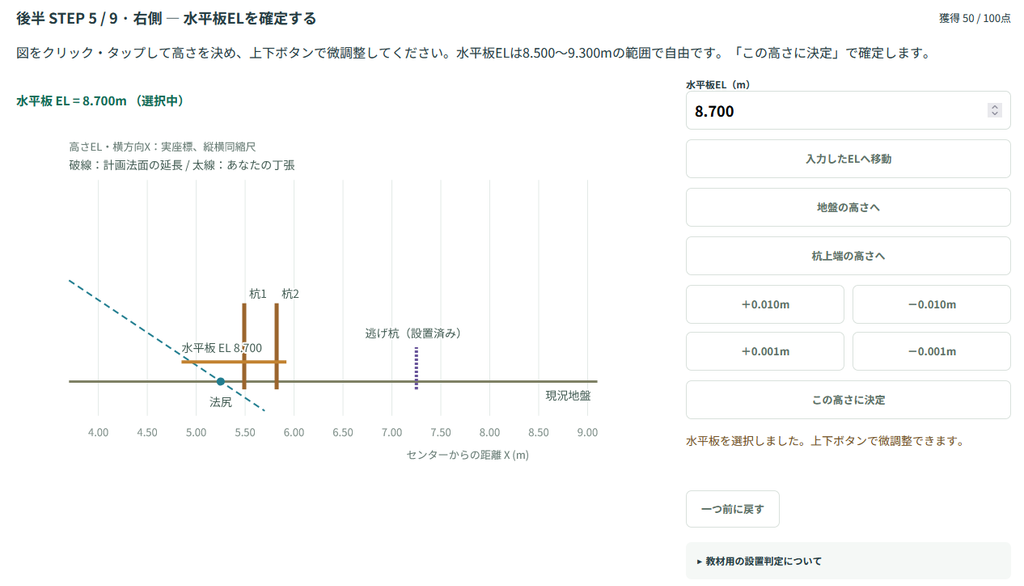Click the 杭2 vertical stake in diagram

276,346
